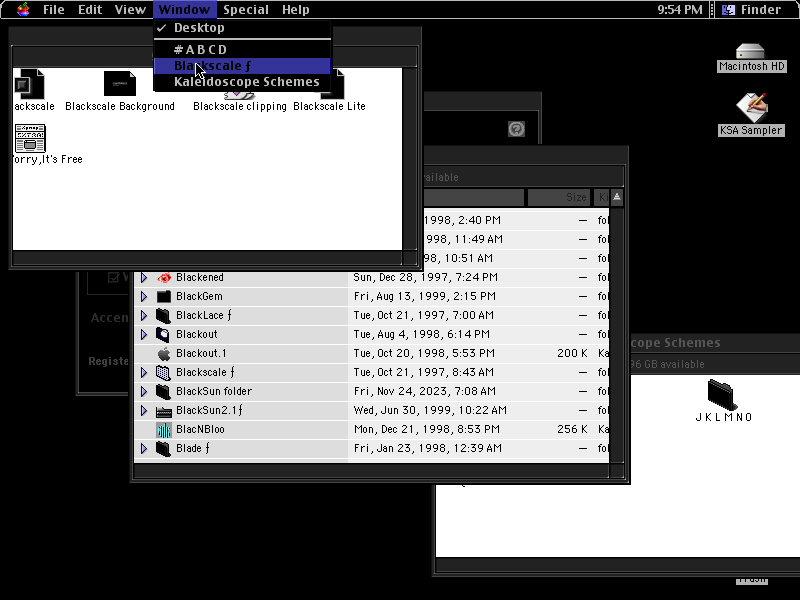
Task: Click the Blackscale clipping label
Action: coord(240,106)
